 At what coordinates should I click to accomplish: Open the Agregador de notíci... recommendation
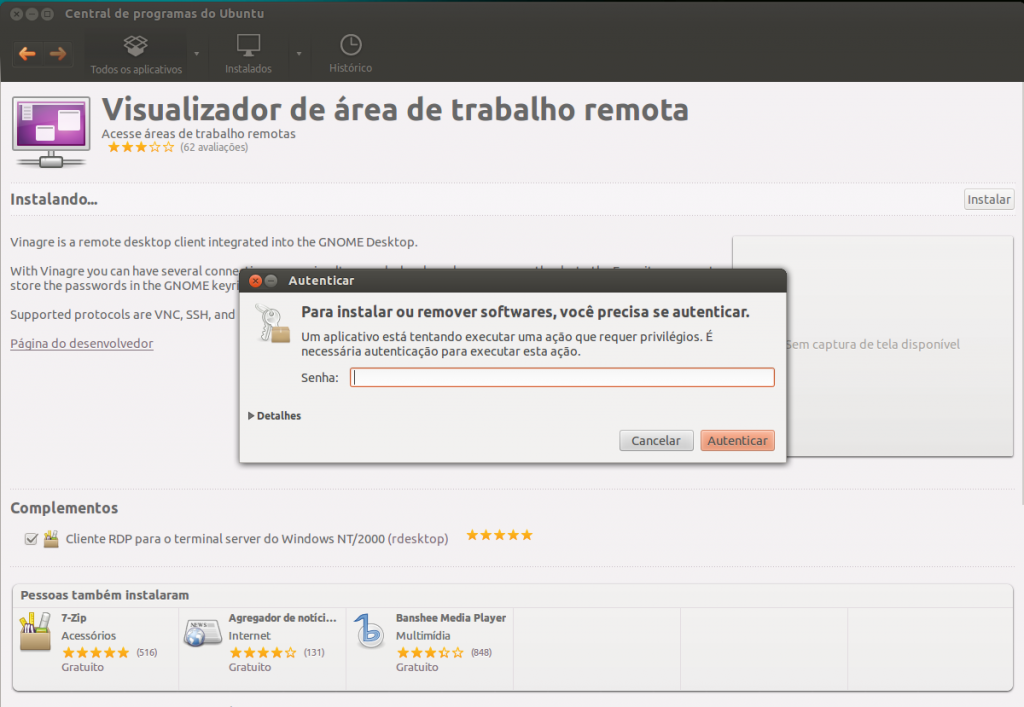pyautogui.click(x=263, y=648)
